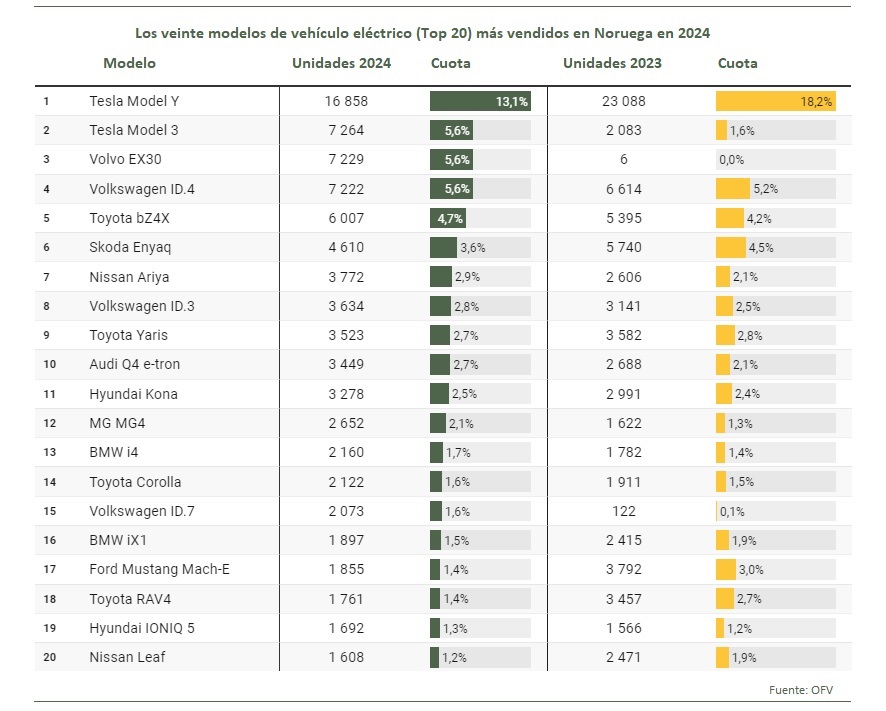Image resolution: width=886 pixels, height=711 pixels.
Task: Click the Ford Mustang Mach-E 3,0% bar
Action: (726, 569)
